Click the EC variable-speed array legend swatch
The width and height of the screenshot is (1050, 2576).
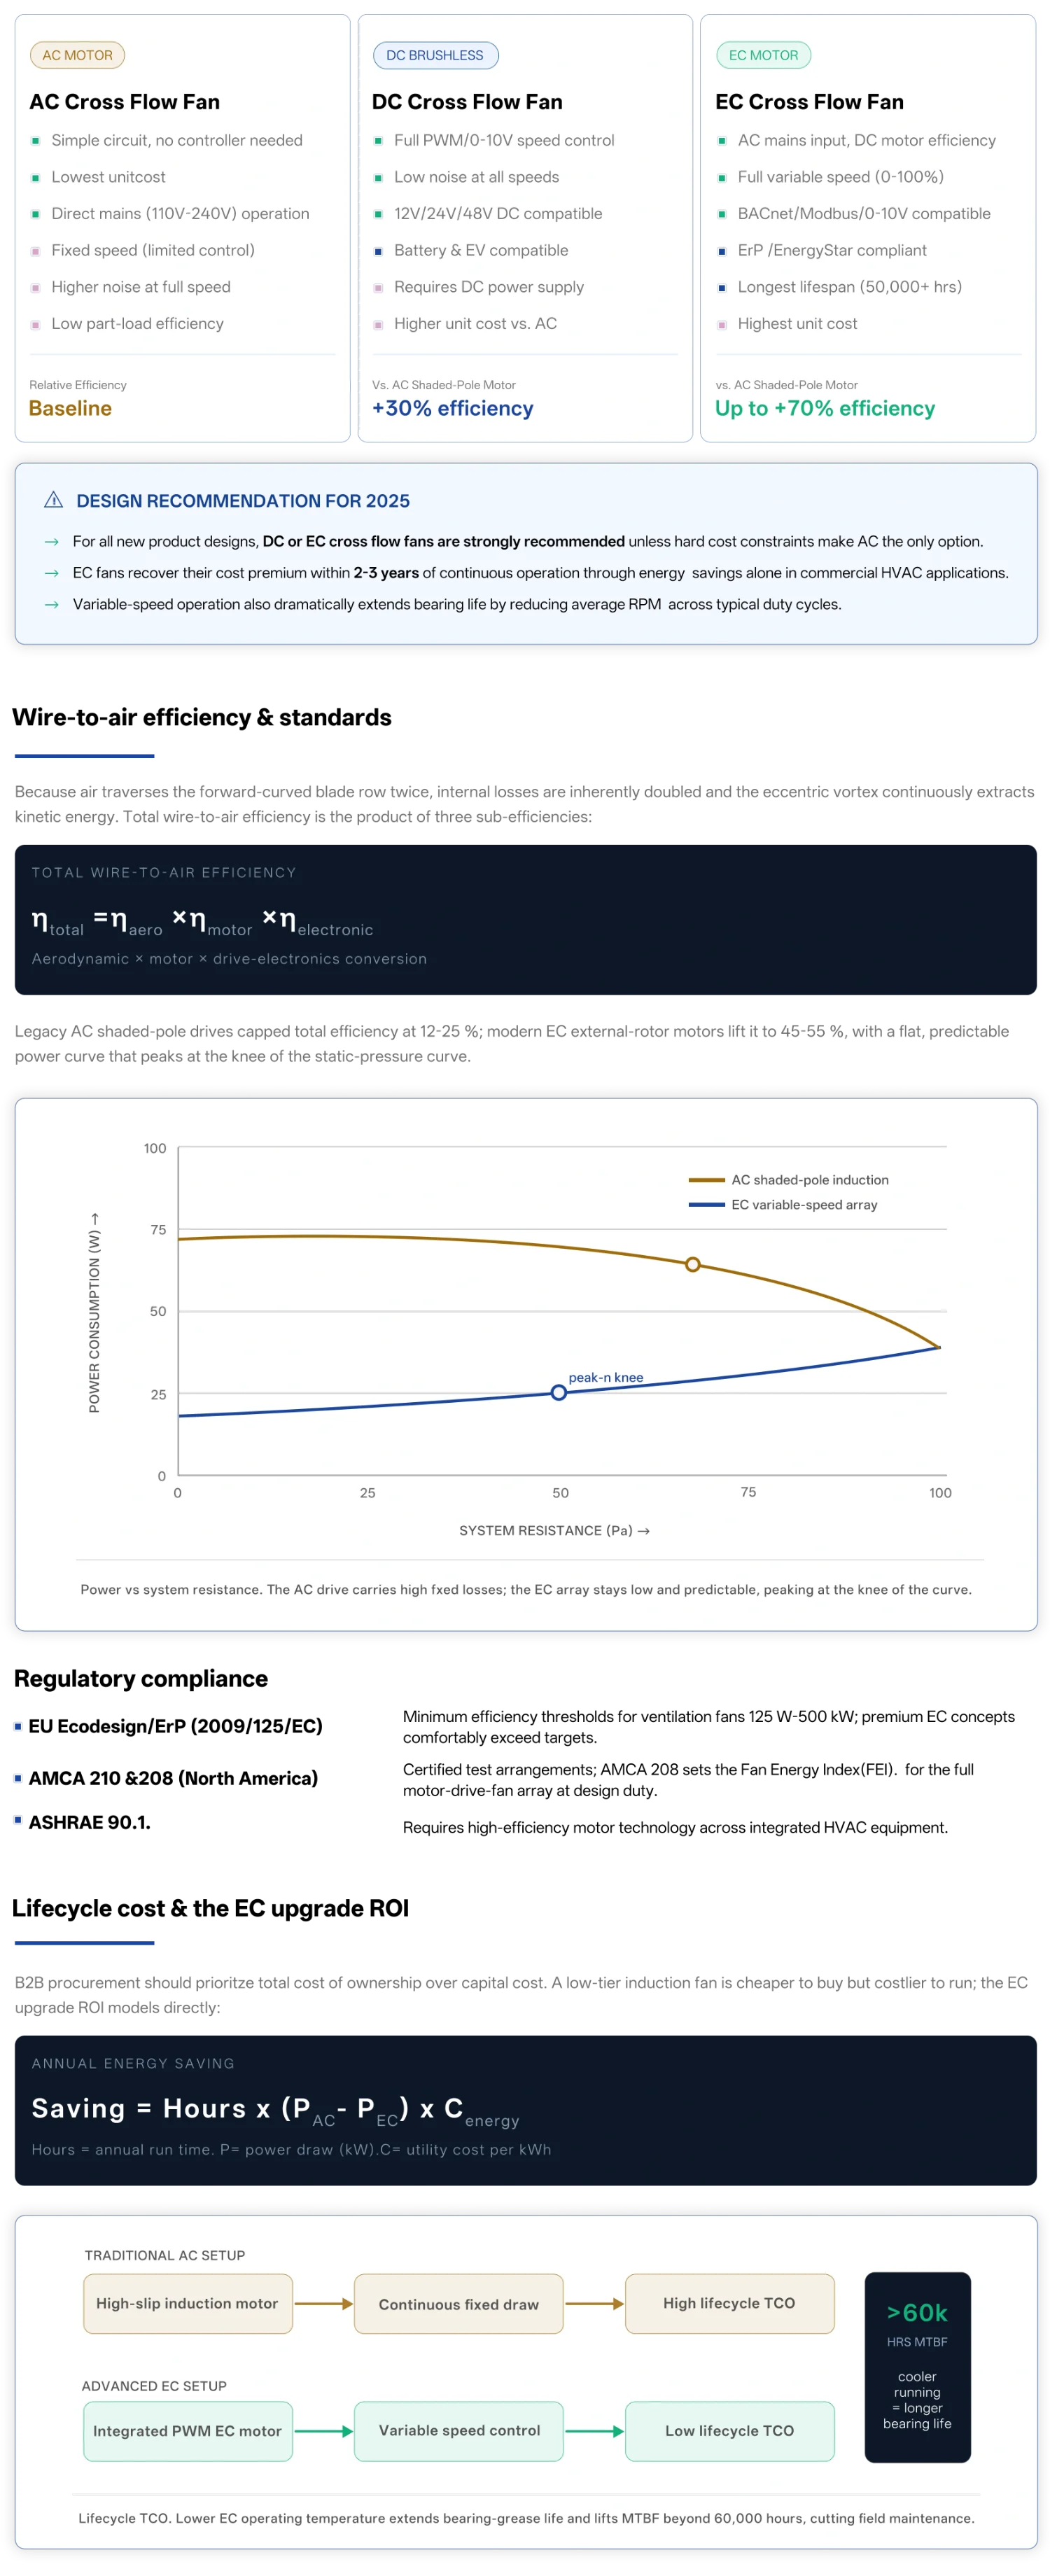point(706,1204)
